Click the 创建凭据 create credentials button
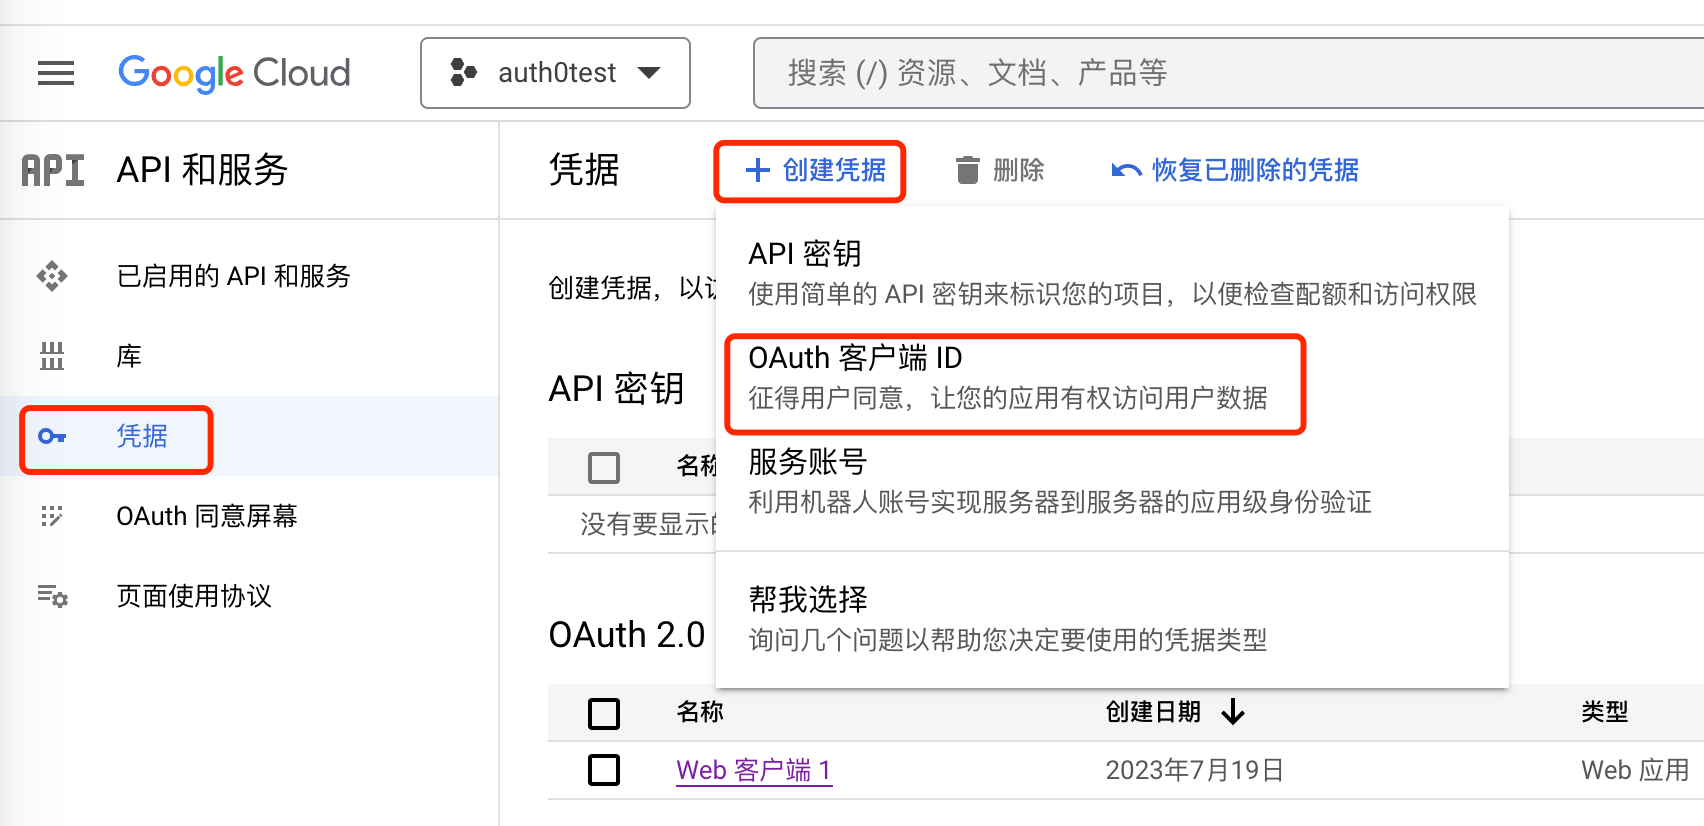Screen dimensions: 1704x826 coord(814,170)
